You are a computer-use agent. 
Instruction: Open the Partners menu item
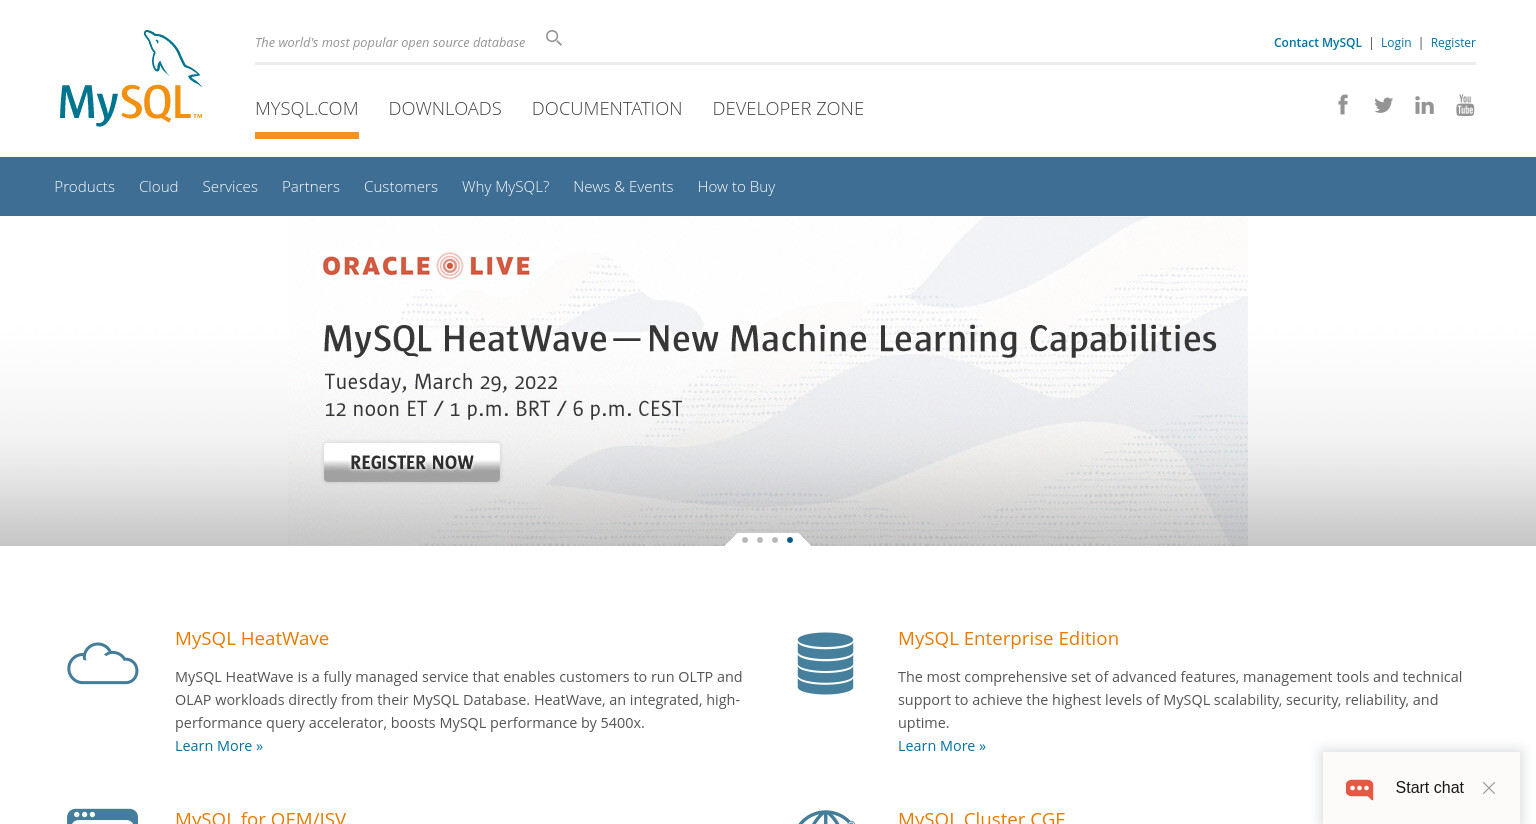point(311,186)
